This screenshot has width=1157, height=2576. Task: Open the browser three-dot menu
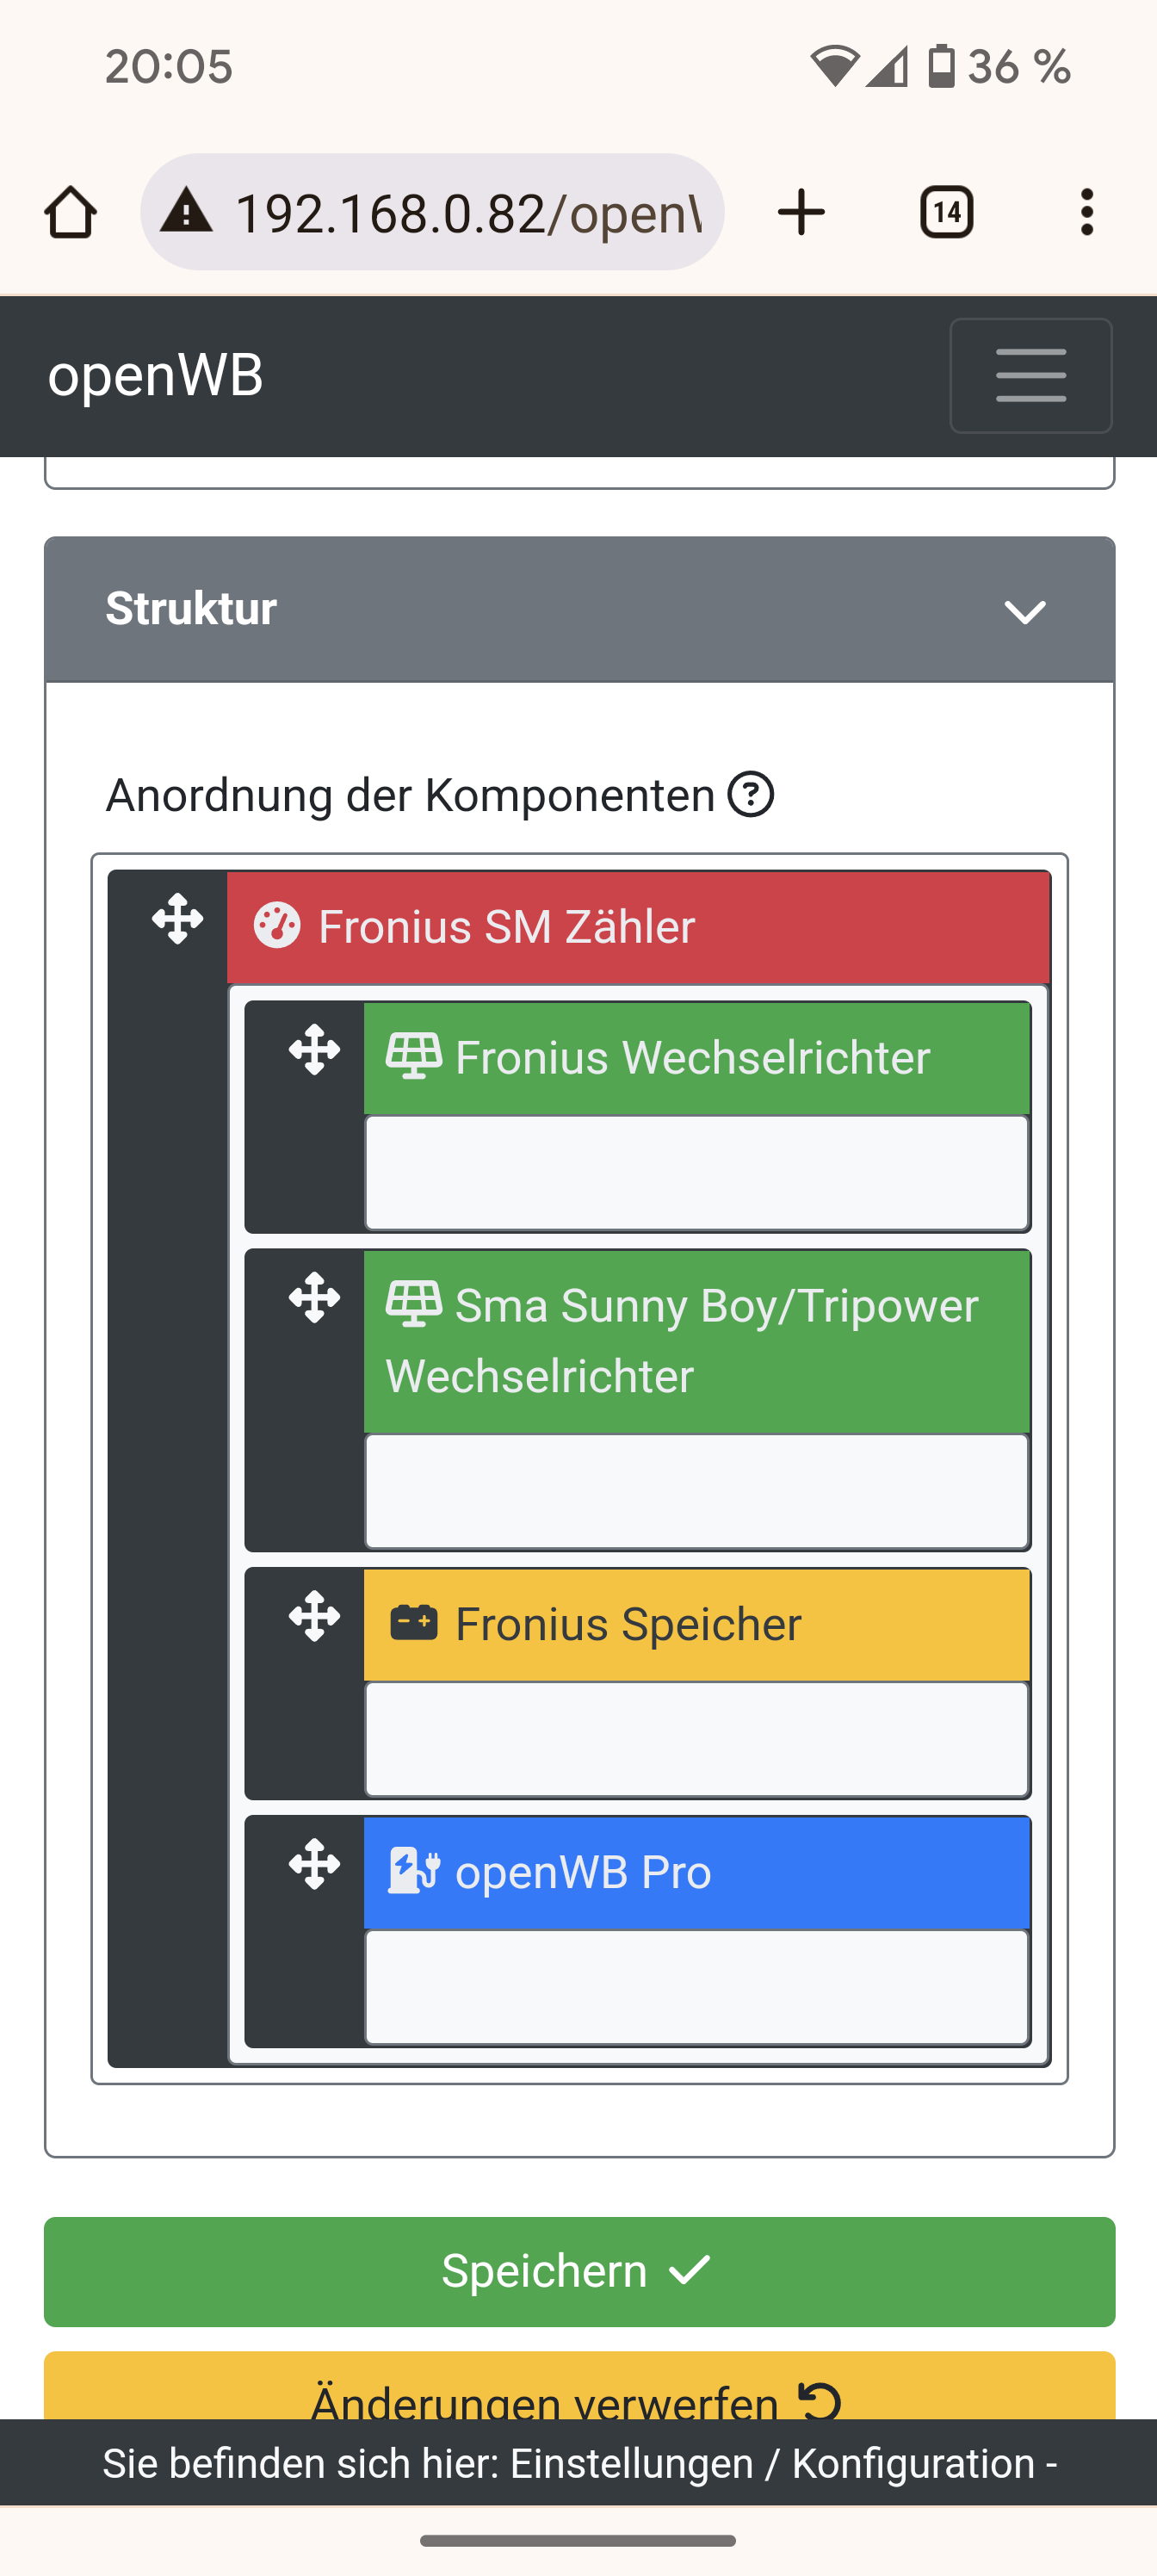coord(1087,212)
